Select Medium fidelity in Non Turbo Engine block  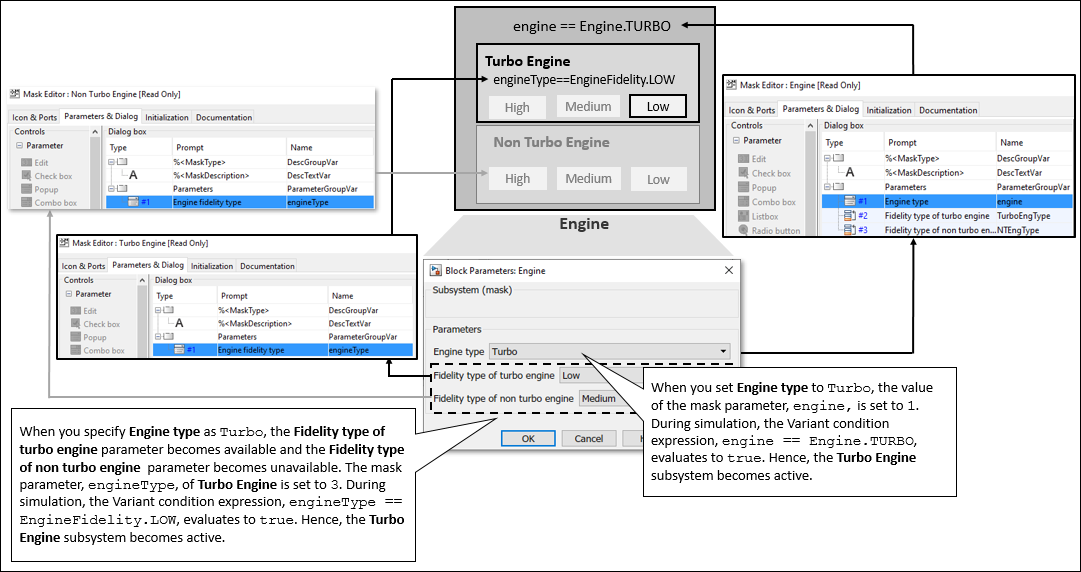coord(588,179)
